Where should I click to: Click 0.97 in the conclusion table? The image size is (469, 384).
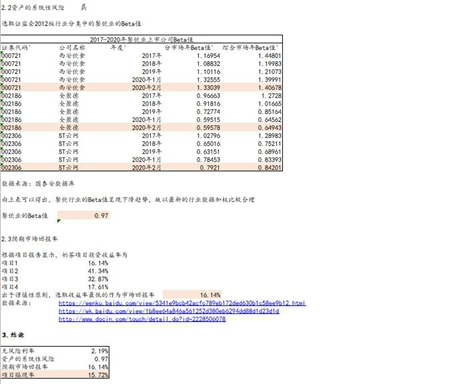tap(101, 359)
